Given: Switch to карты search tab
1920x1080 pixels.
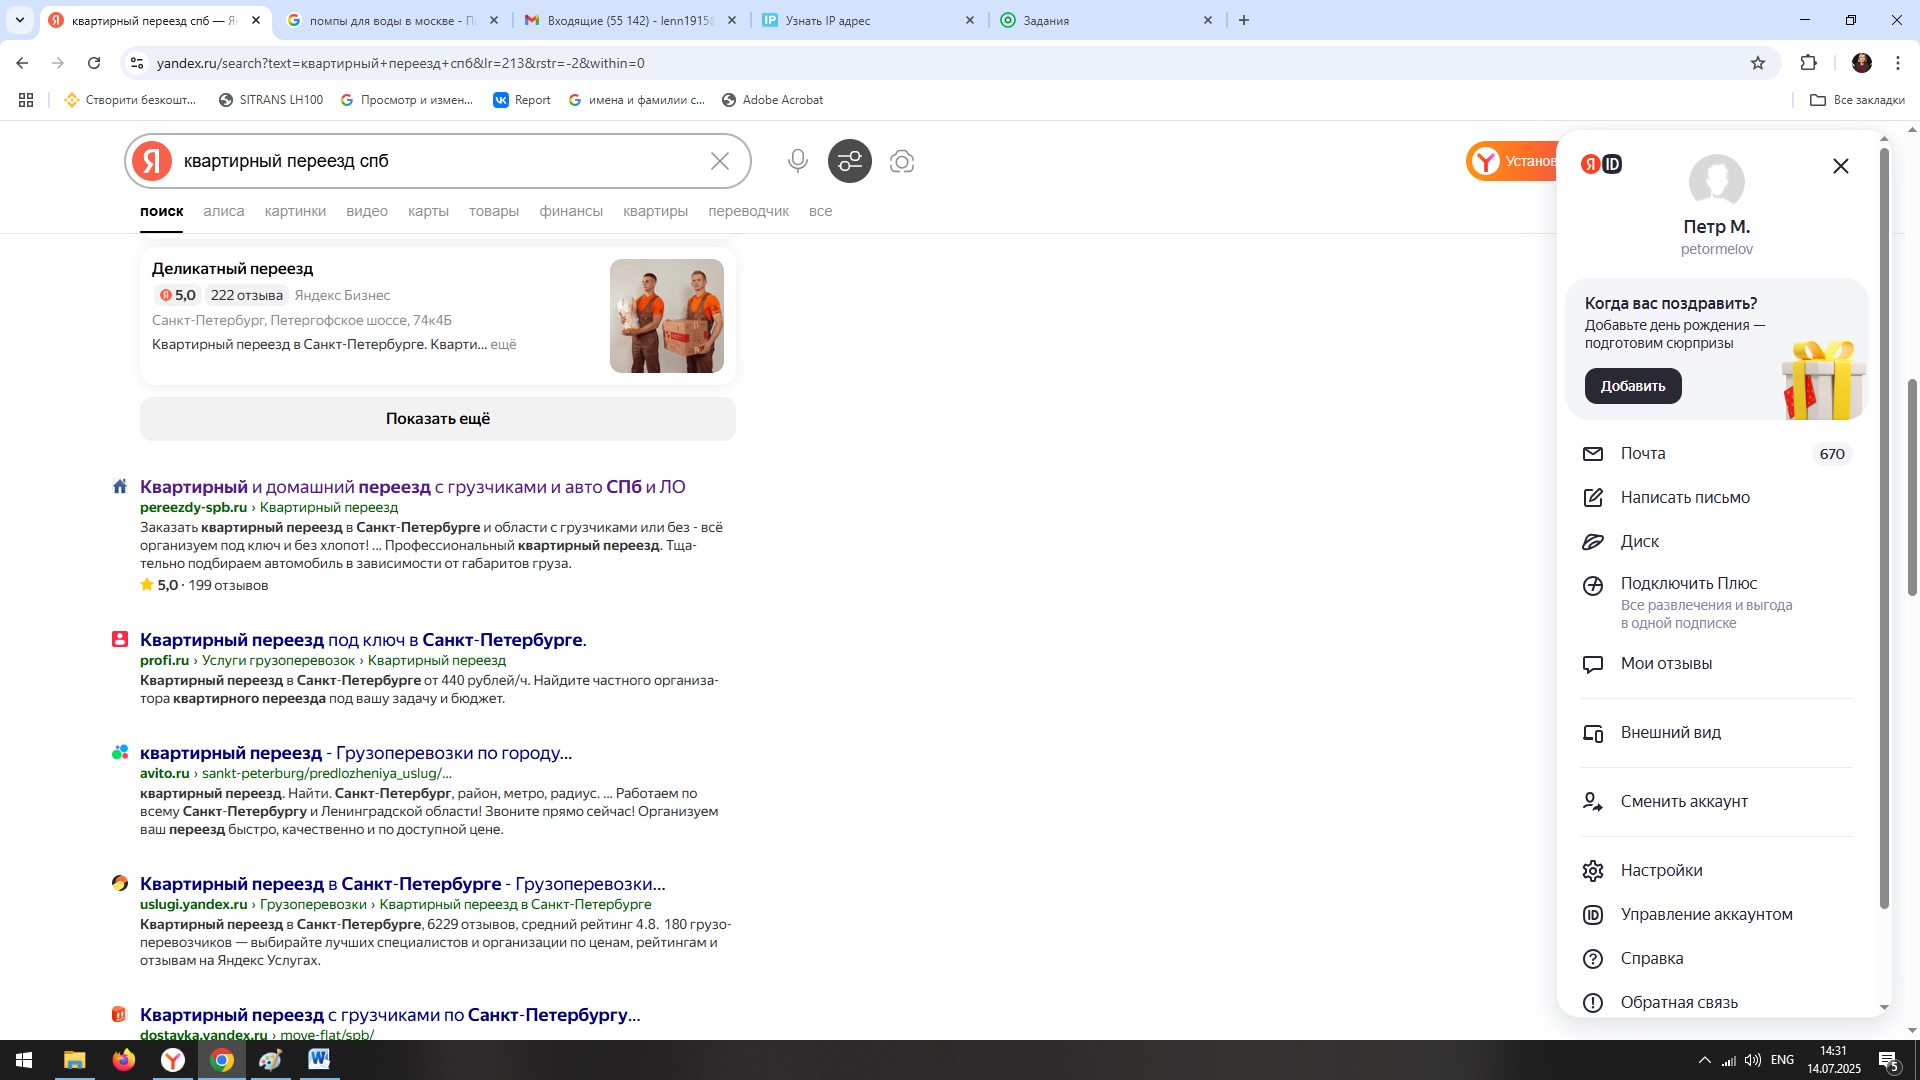Looking at the screenshot, I should point(428,211).
